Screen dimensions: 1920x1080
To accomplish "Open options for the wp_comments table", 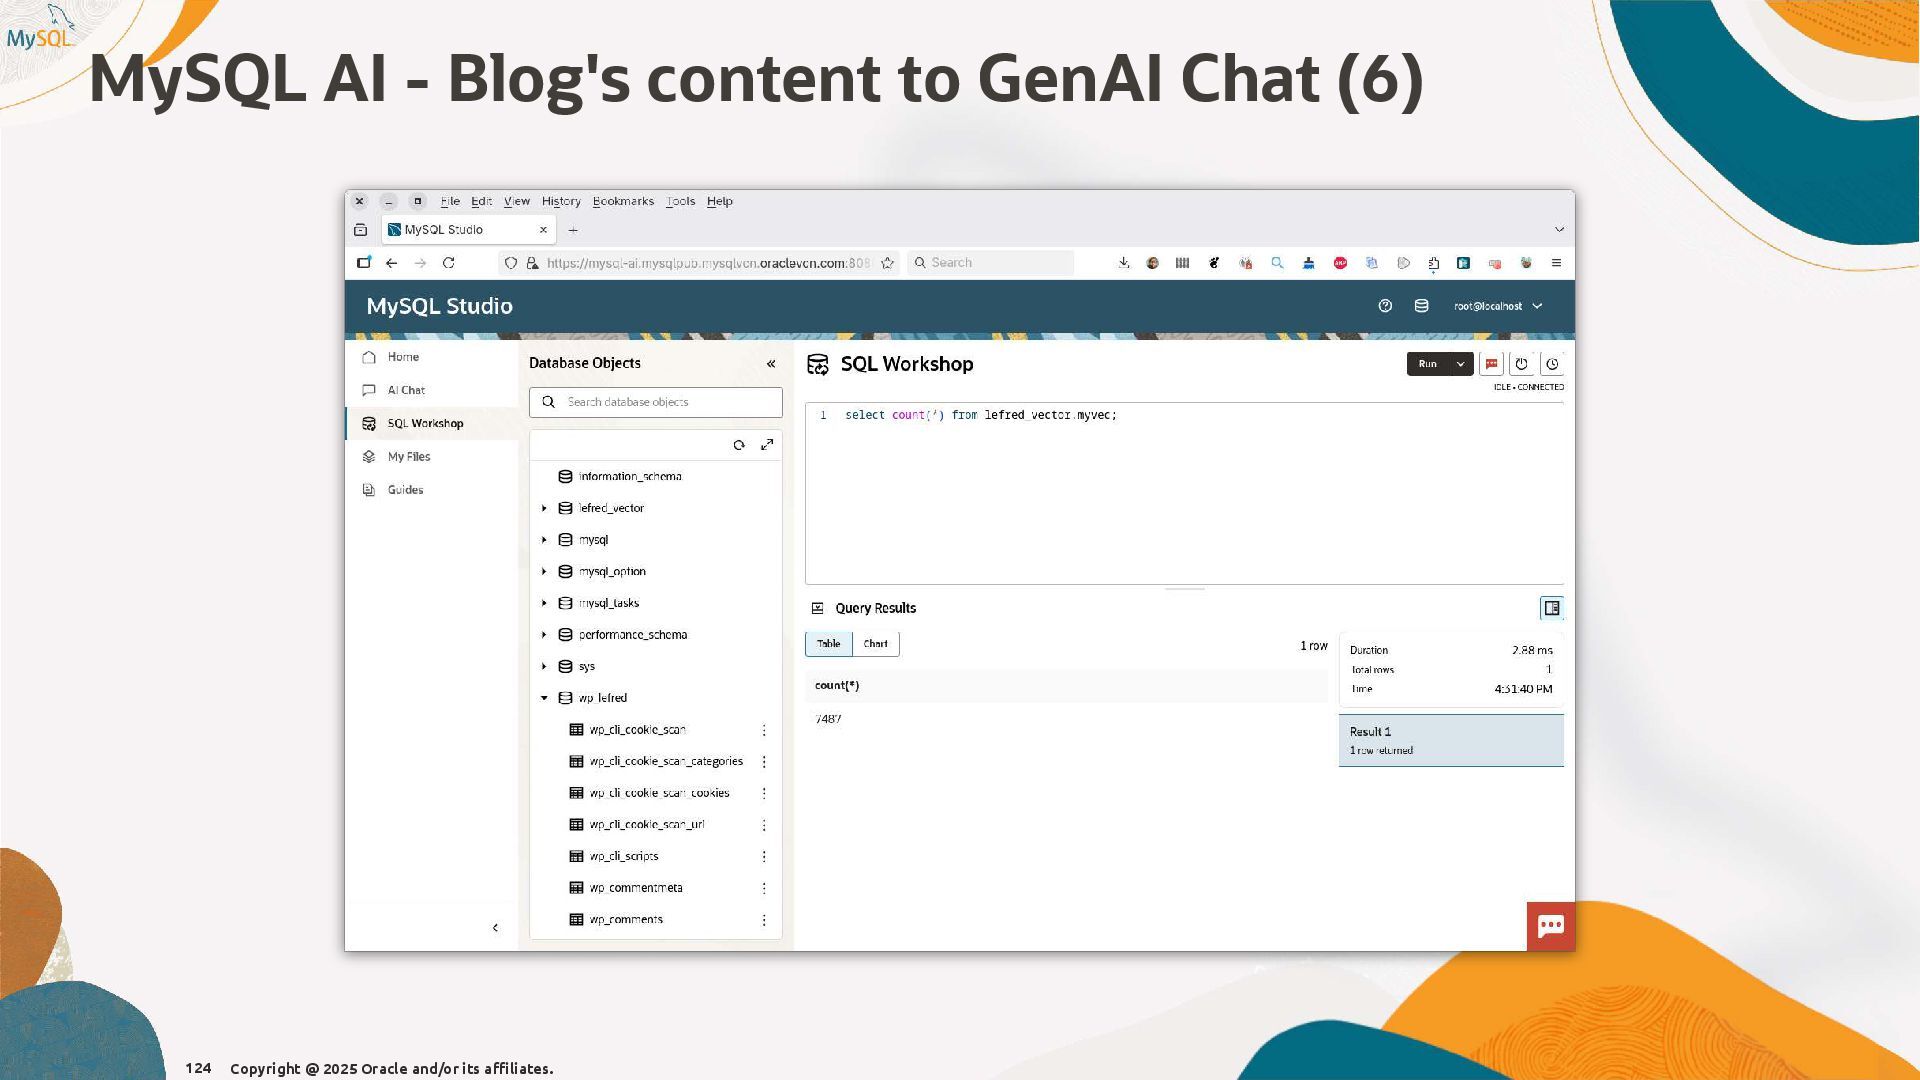I will 764,920.
